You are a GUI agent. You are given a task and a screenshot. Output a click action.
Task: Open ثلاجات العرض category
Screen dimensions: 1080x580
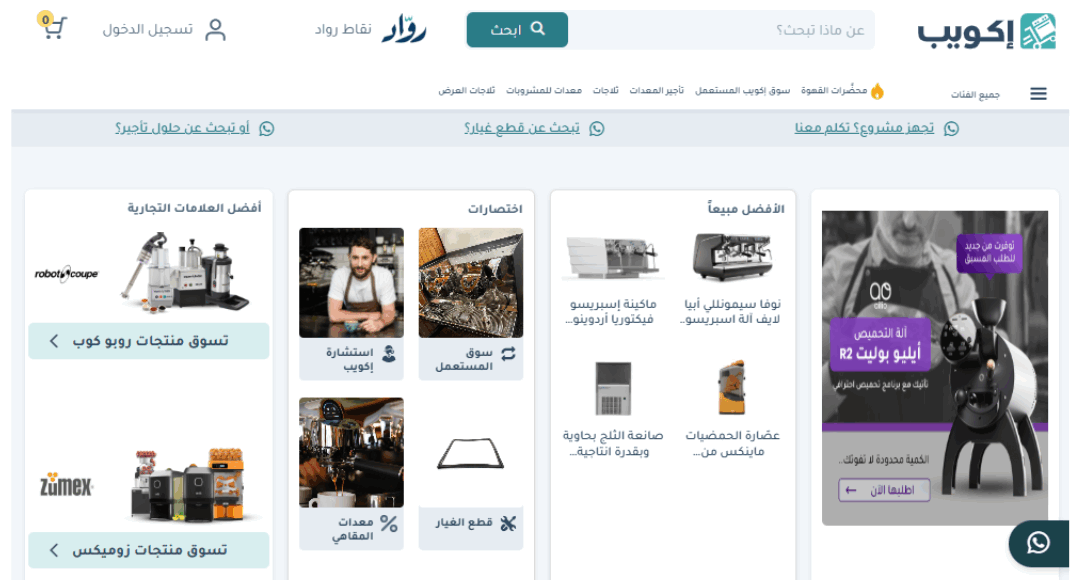466,91
